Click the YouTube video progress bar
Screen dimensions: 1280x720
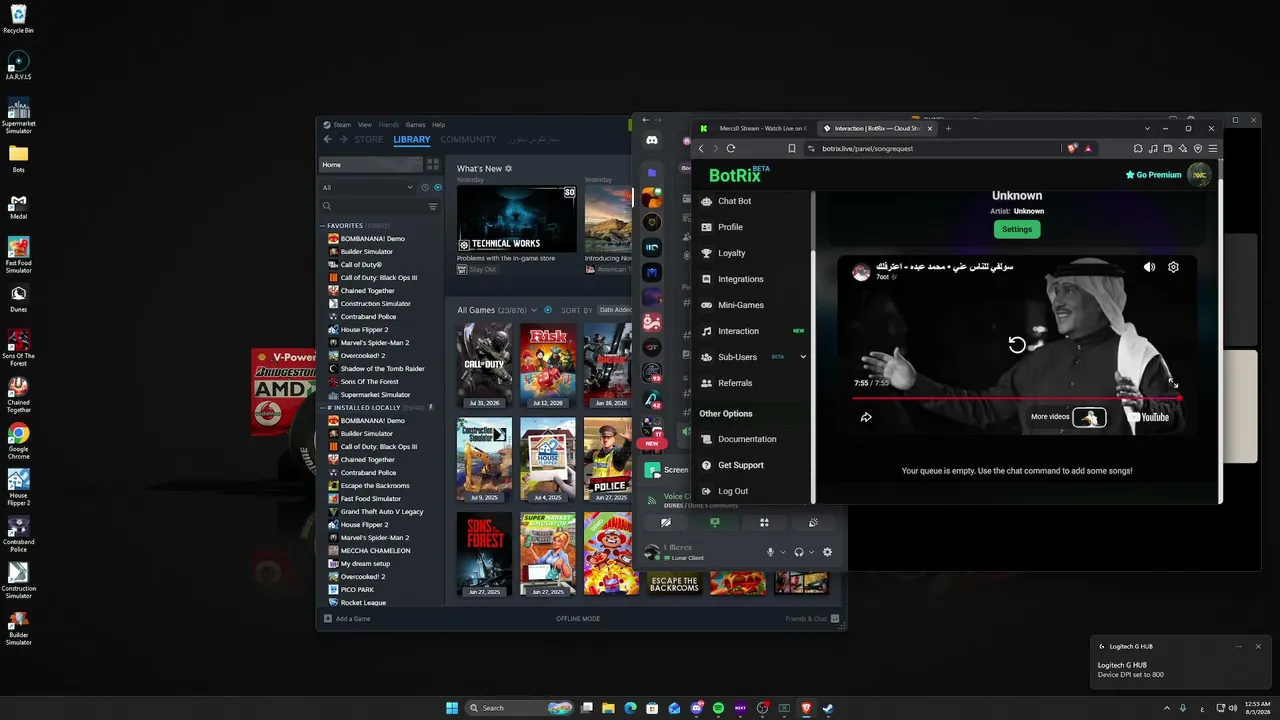1016,398
